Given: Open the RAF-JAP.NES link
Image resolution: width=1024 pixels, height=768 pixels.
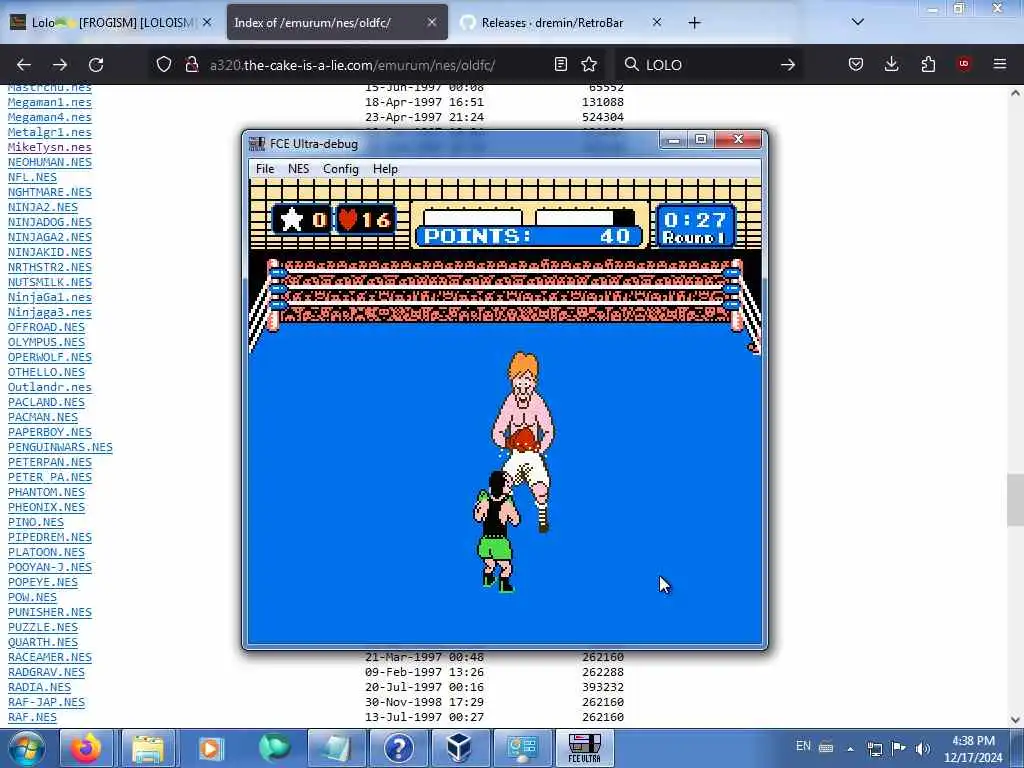Looking at the screenshot, I should [x=46, y=703].
